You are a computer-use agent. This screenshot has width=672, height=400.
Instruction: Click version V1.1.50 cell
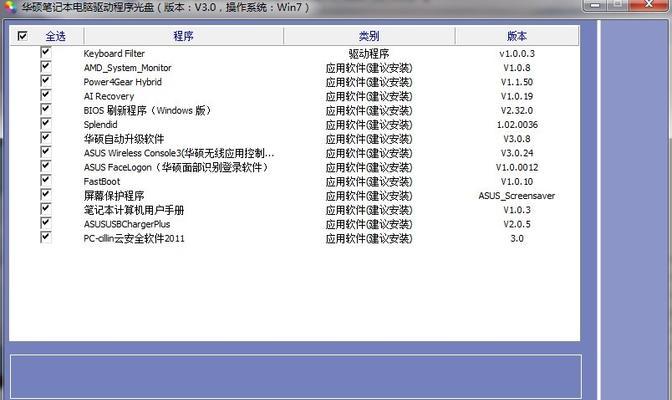click(517, 82)
